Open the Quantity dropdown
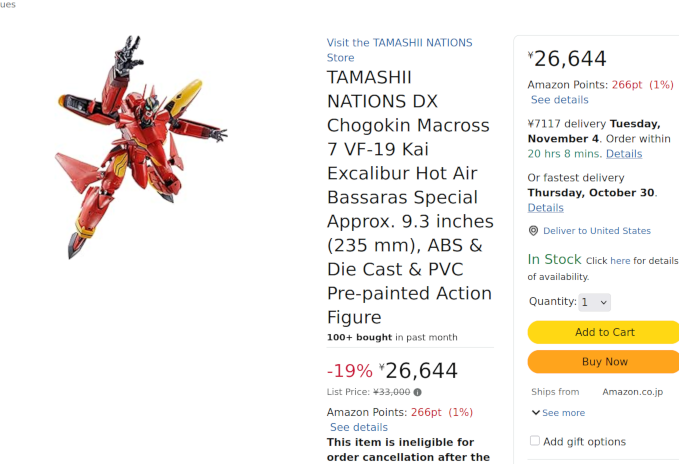Viewport: 679px width, 464px height. [x=594, y=302]
